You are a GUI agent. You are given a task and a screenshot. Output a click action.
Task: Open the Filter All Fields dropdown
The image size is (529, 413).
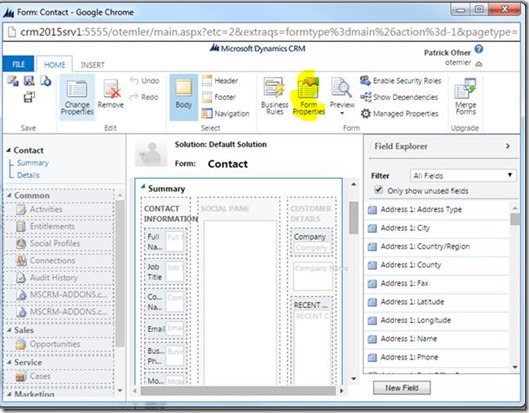click(463, 175)
